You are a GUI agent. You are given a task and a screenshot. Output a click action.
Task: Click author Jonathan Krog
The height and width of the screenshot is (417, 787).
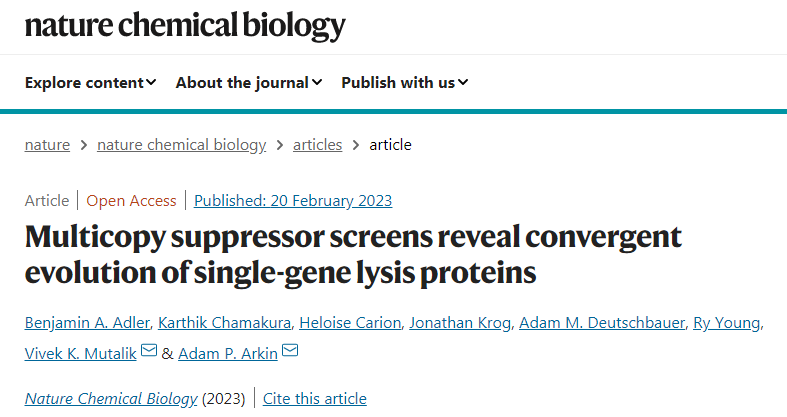(x=459, y=322)
